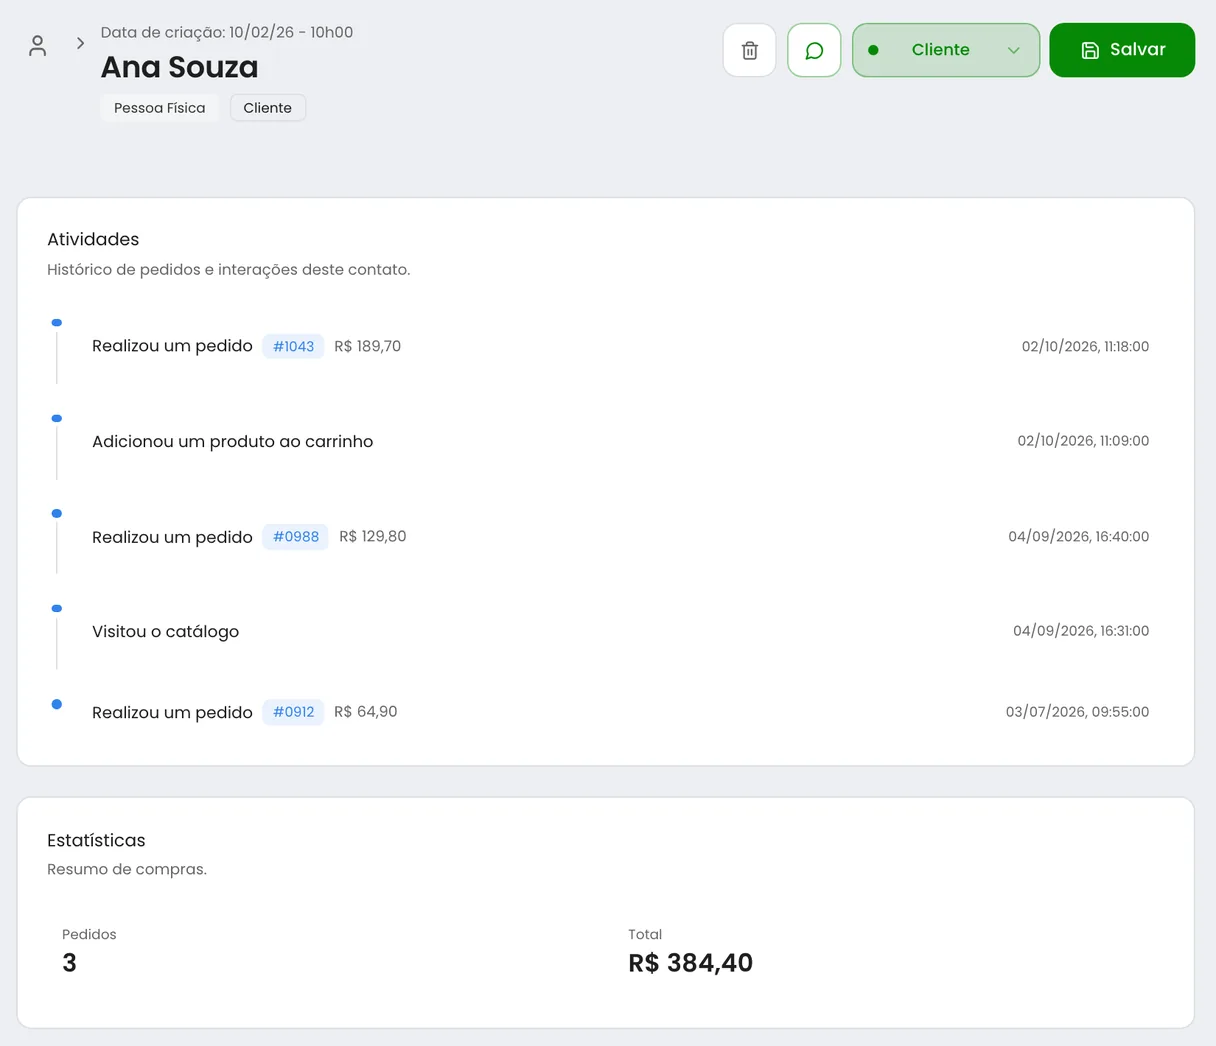The height and width of the screenshot is (1046, 1216).
Task: Click the creation date text
Action: pos(227,32)
